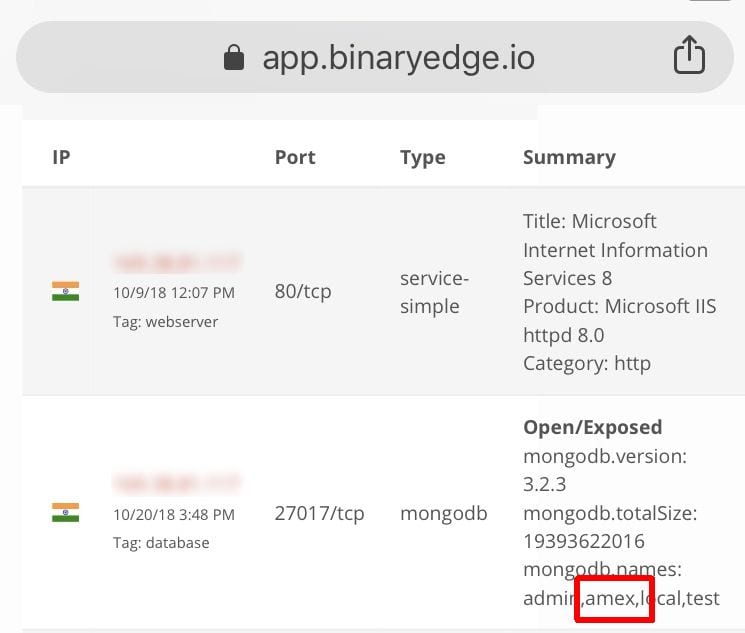
Task: Click the Tag: webserver label
Action: click(x=165, y=322)
